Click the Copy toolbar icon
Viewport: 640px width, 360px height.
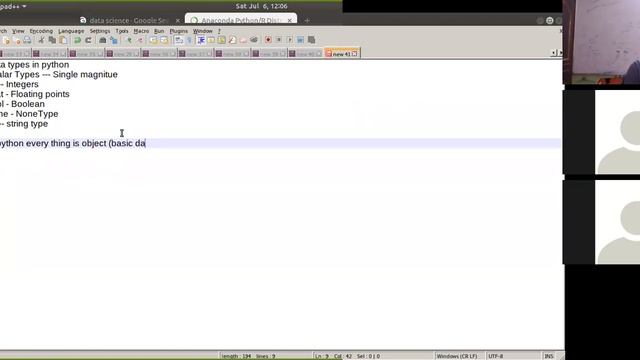(52, 40)
